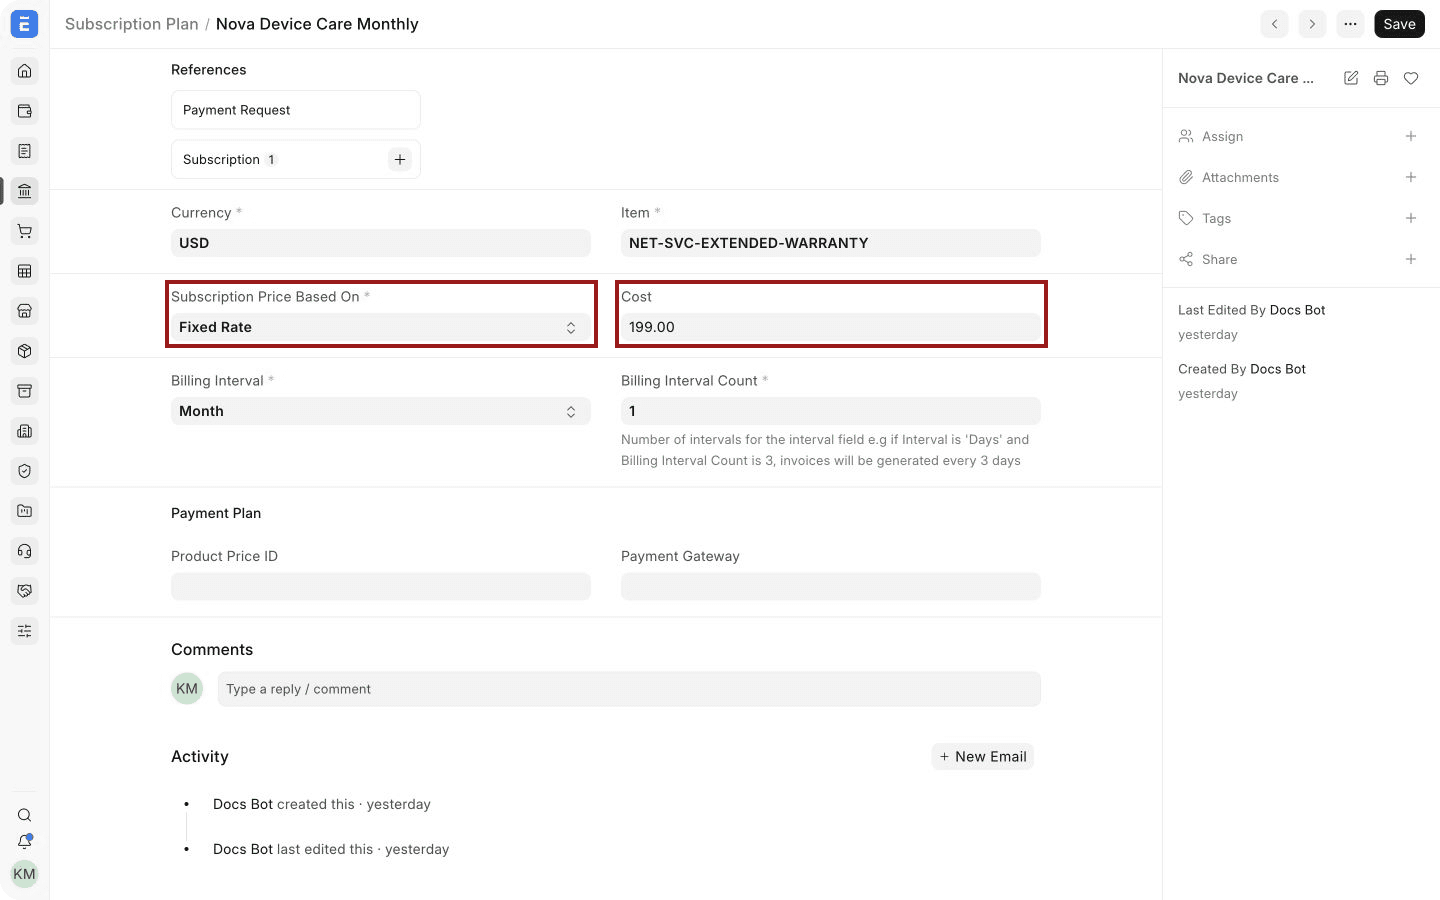
Task: Open the KM user avatar in sidebar
Action: coord(24,874)
